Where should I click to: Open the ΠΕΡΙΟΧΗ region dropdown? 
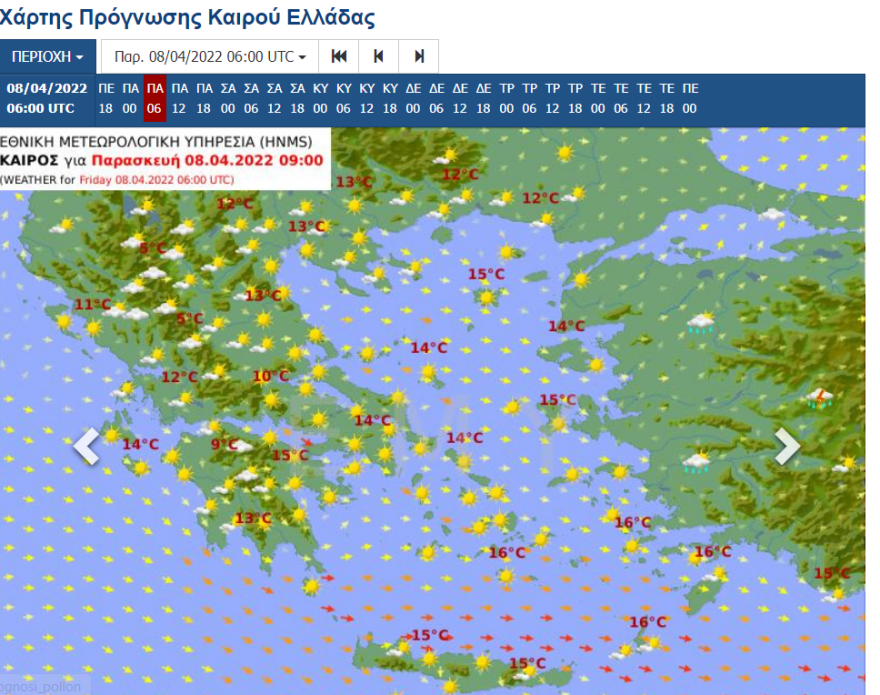[x=45, y=56]
